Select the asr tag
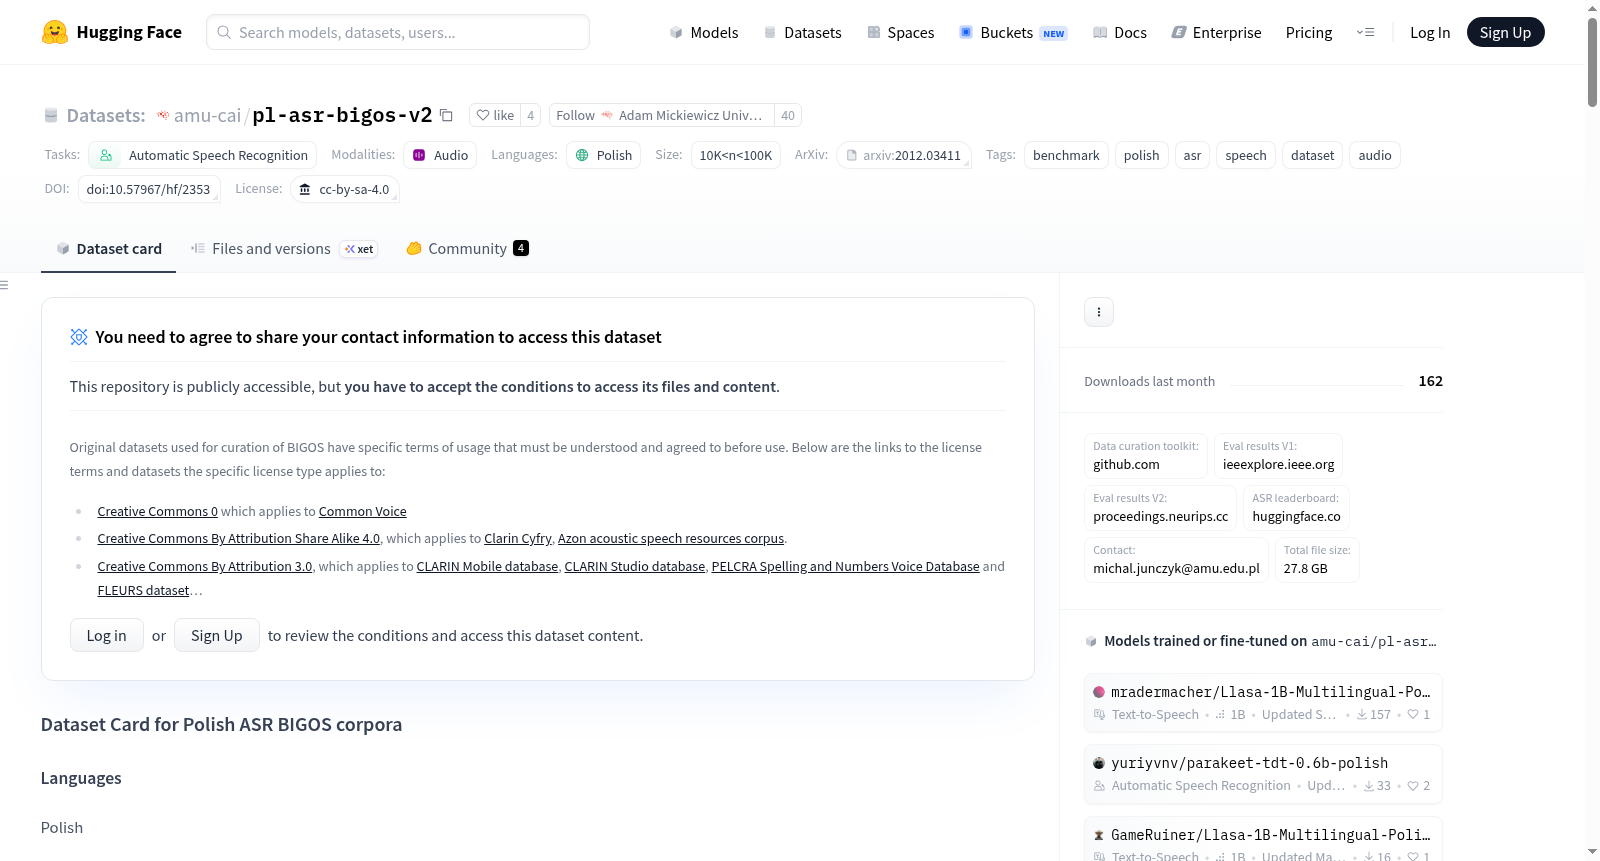The width and height of the screenshot is (1600, 861). click(x=1192, y=155)
